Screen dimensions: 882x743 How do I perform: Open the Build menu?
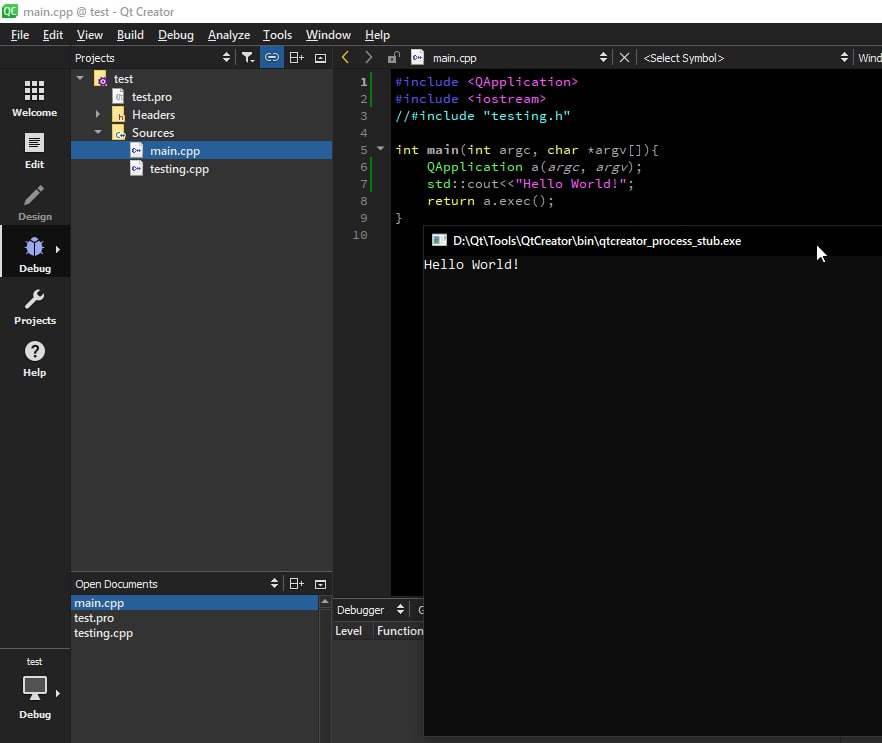[130, 35]
